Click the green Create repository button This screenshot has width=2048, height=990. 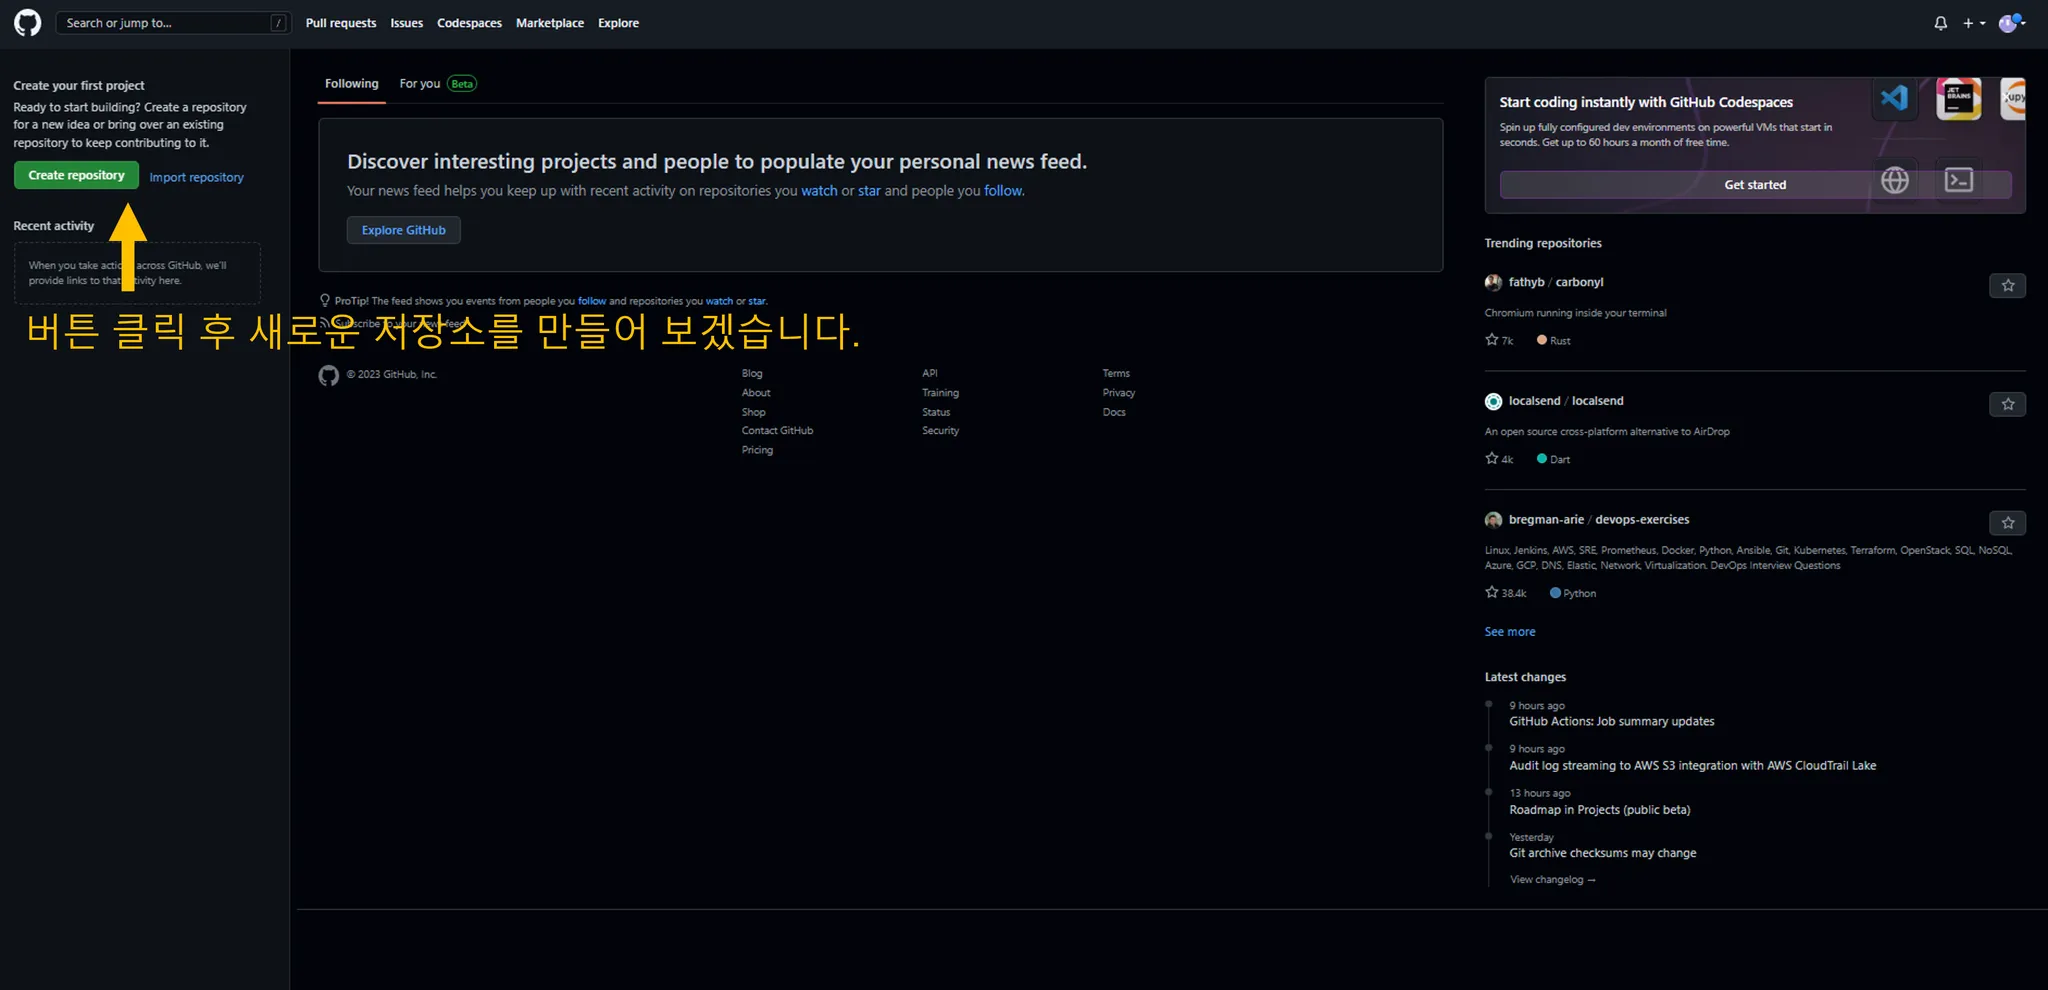pyautogui.click(x=77, y=175)
